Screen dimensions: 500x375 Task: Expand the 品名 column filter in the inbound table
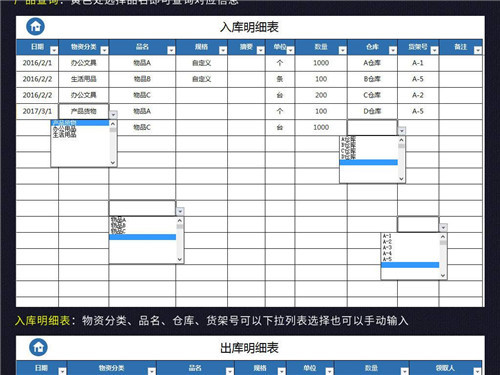(171, 50)
